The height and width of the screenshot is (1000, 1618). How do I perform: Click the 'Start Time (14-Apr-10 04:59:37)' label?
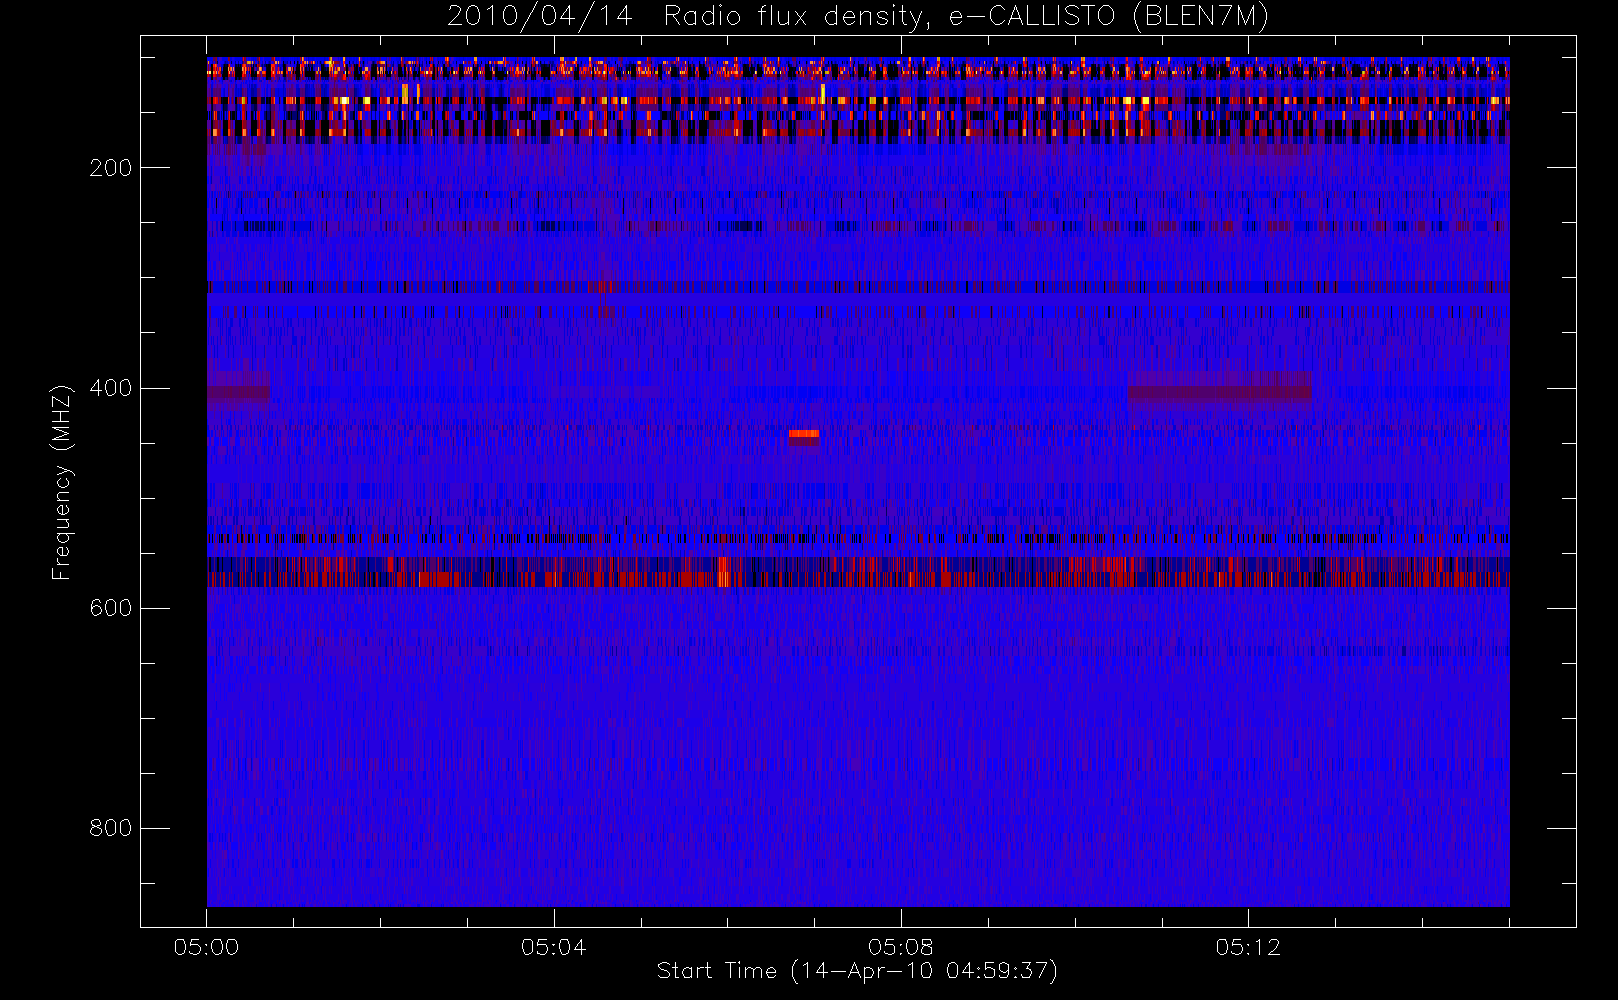pyautogui.click(x=857, y=971)
